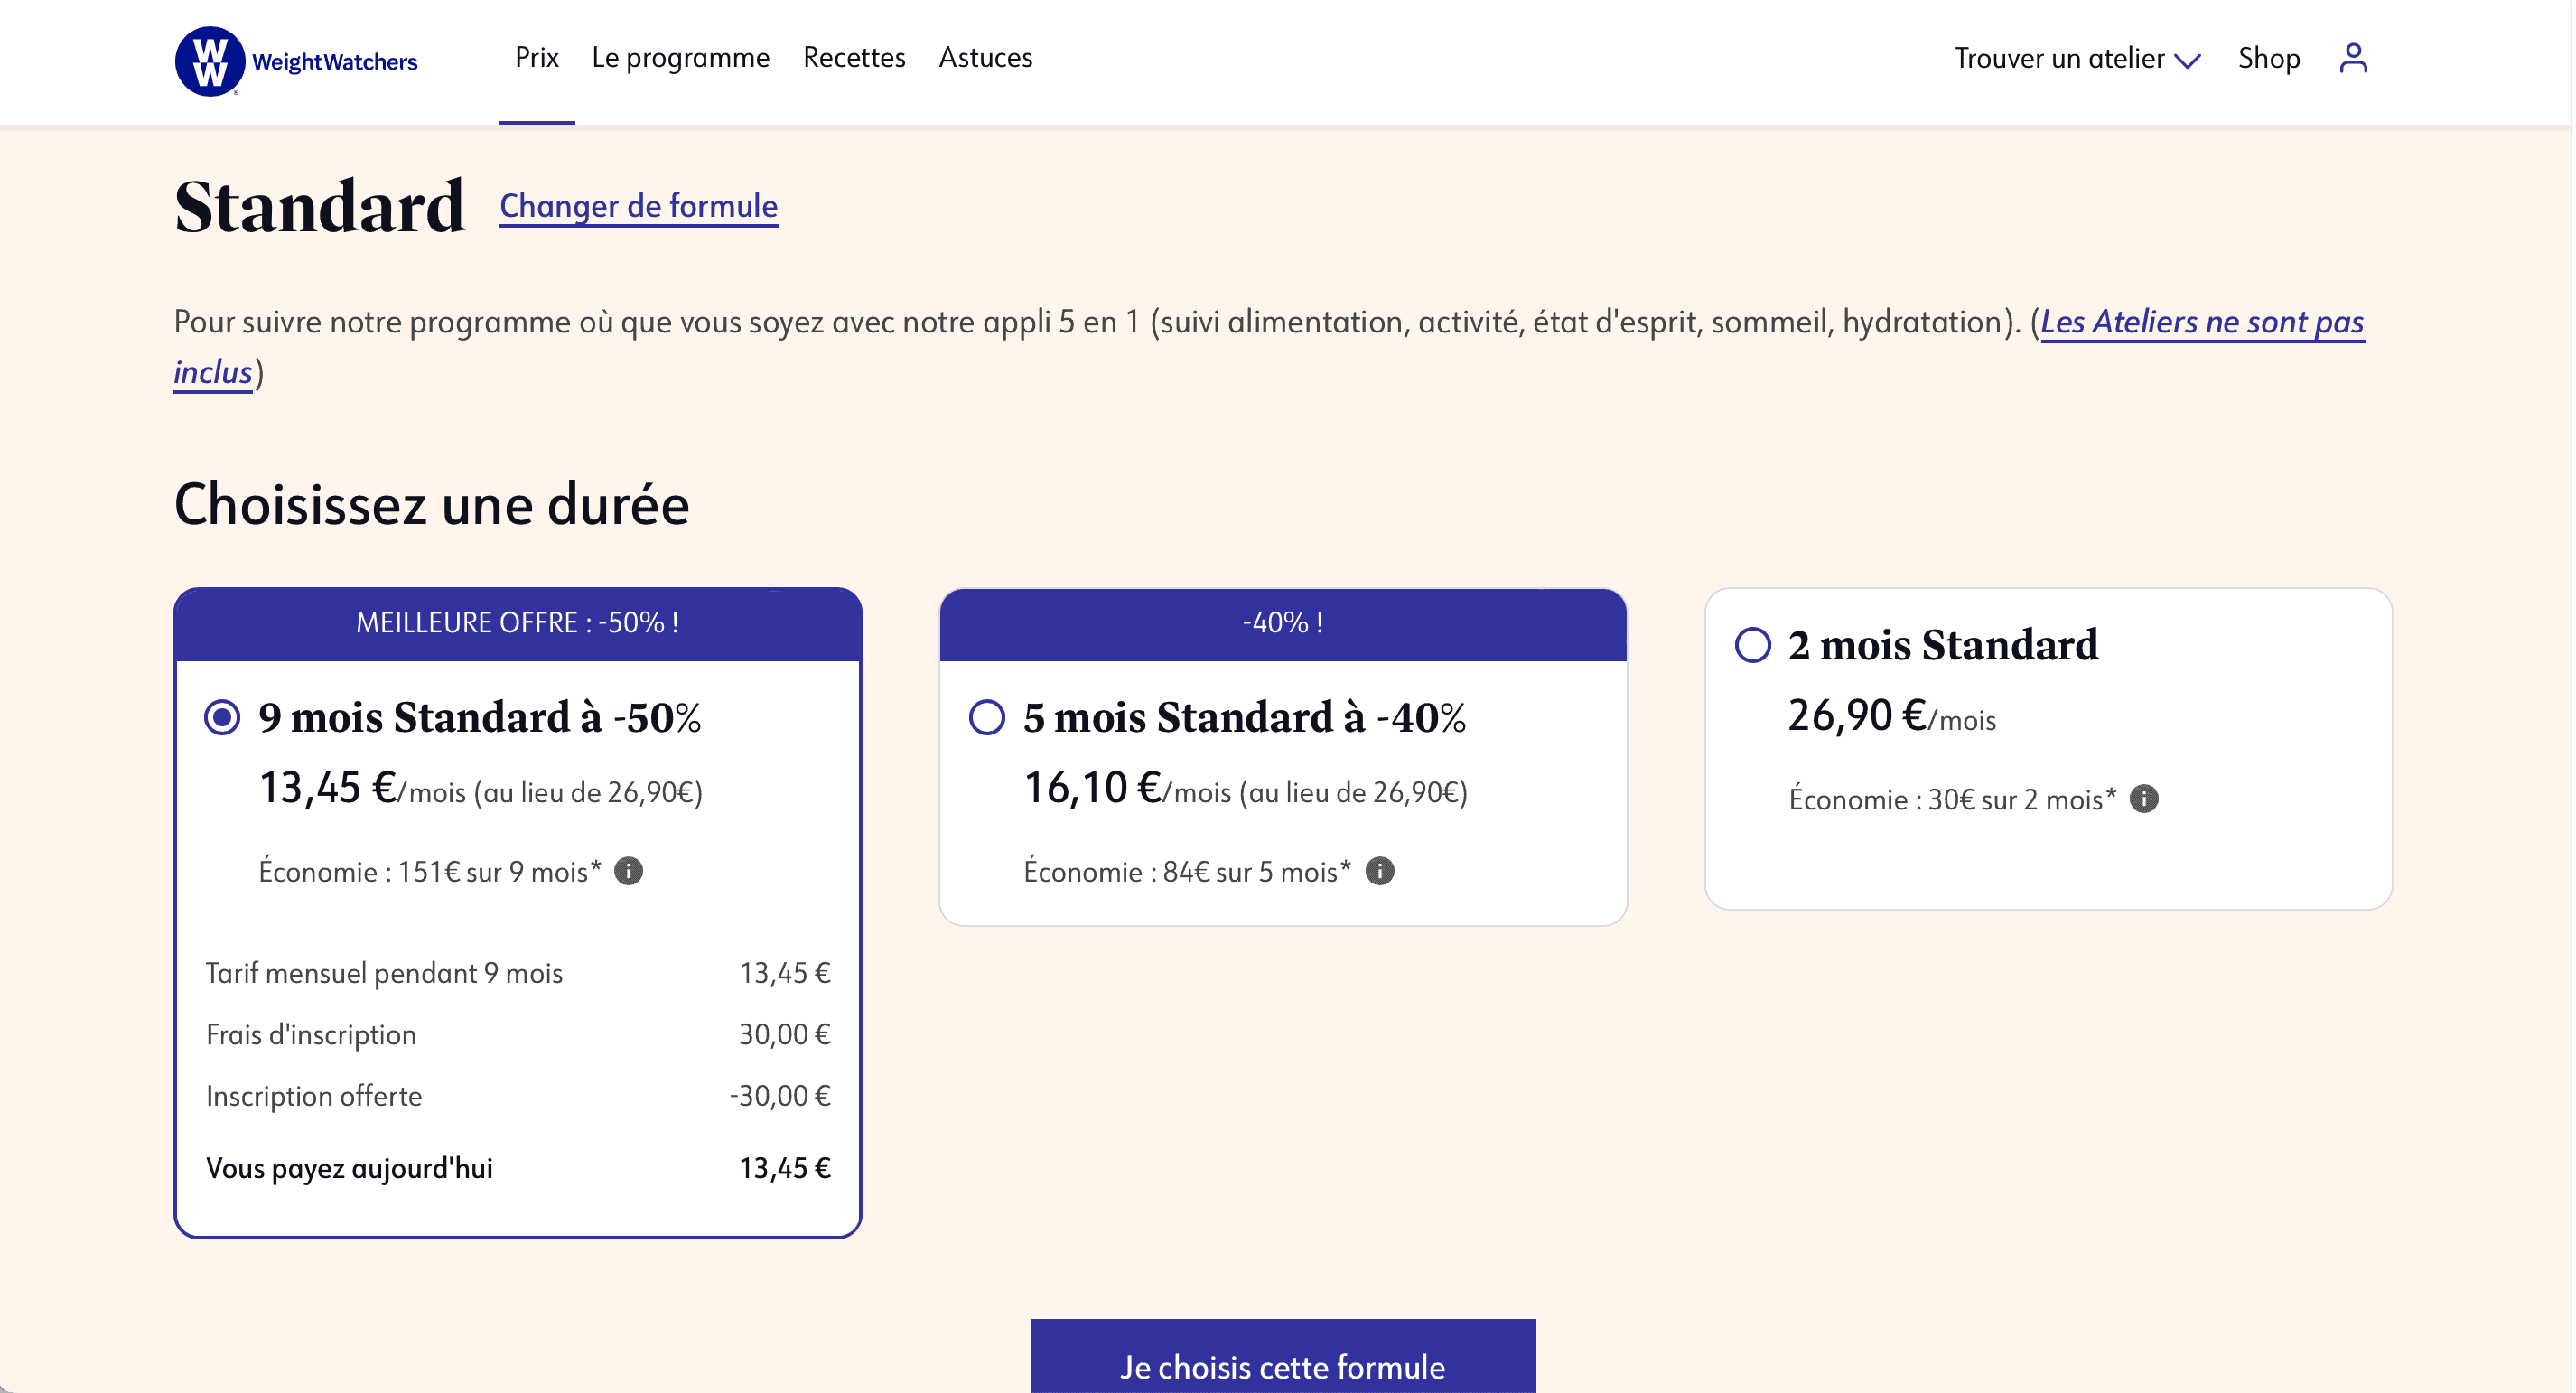Image resolution: width=2576 pixels, height=1393 pixels.
Task: Click the info icon on the 2 mois offer
Action: tap(2147, 797)
